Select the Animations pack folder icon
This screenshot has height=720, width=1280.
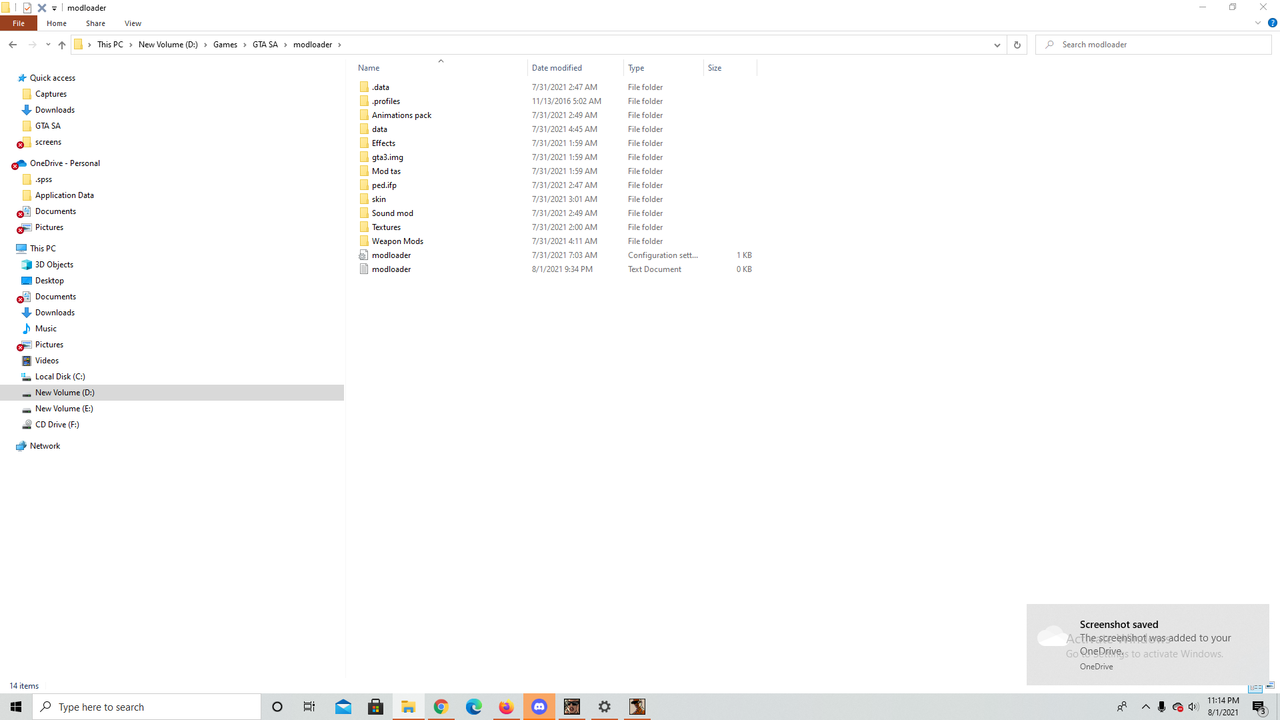click(364, 115)
